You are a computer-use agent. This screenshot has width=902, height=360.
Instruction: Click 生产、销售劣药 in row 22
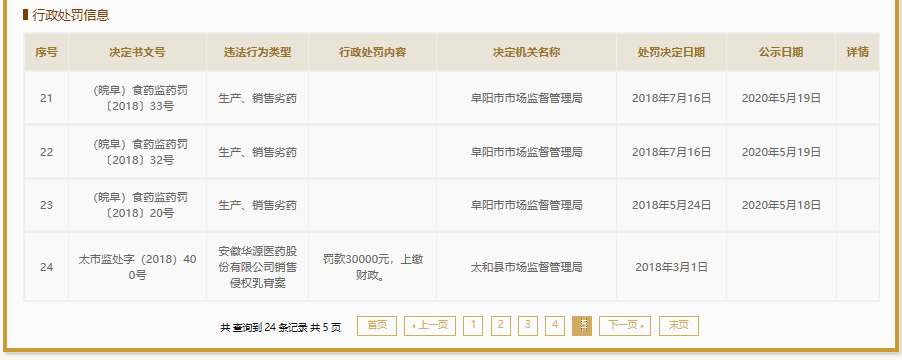point(258,152)
